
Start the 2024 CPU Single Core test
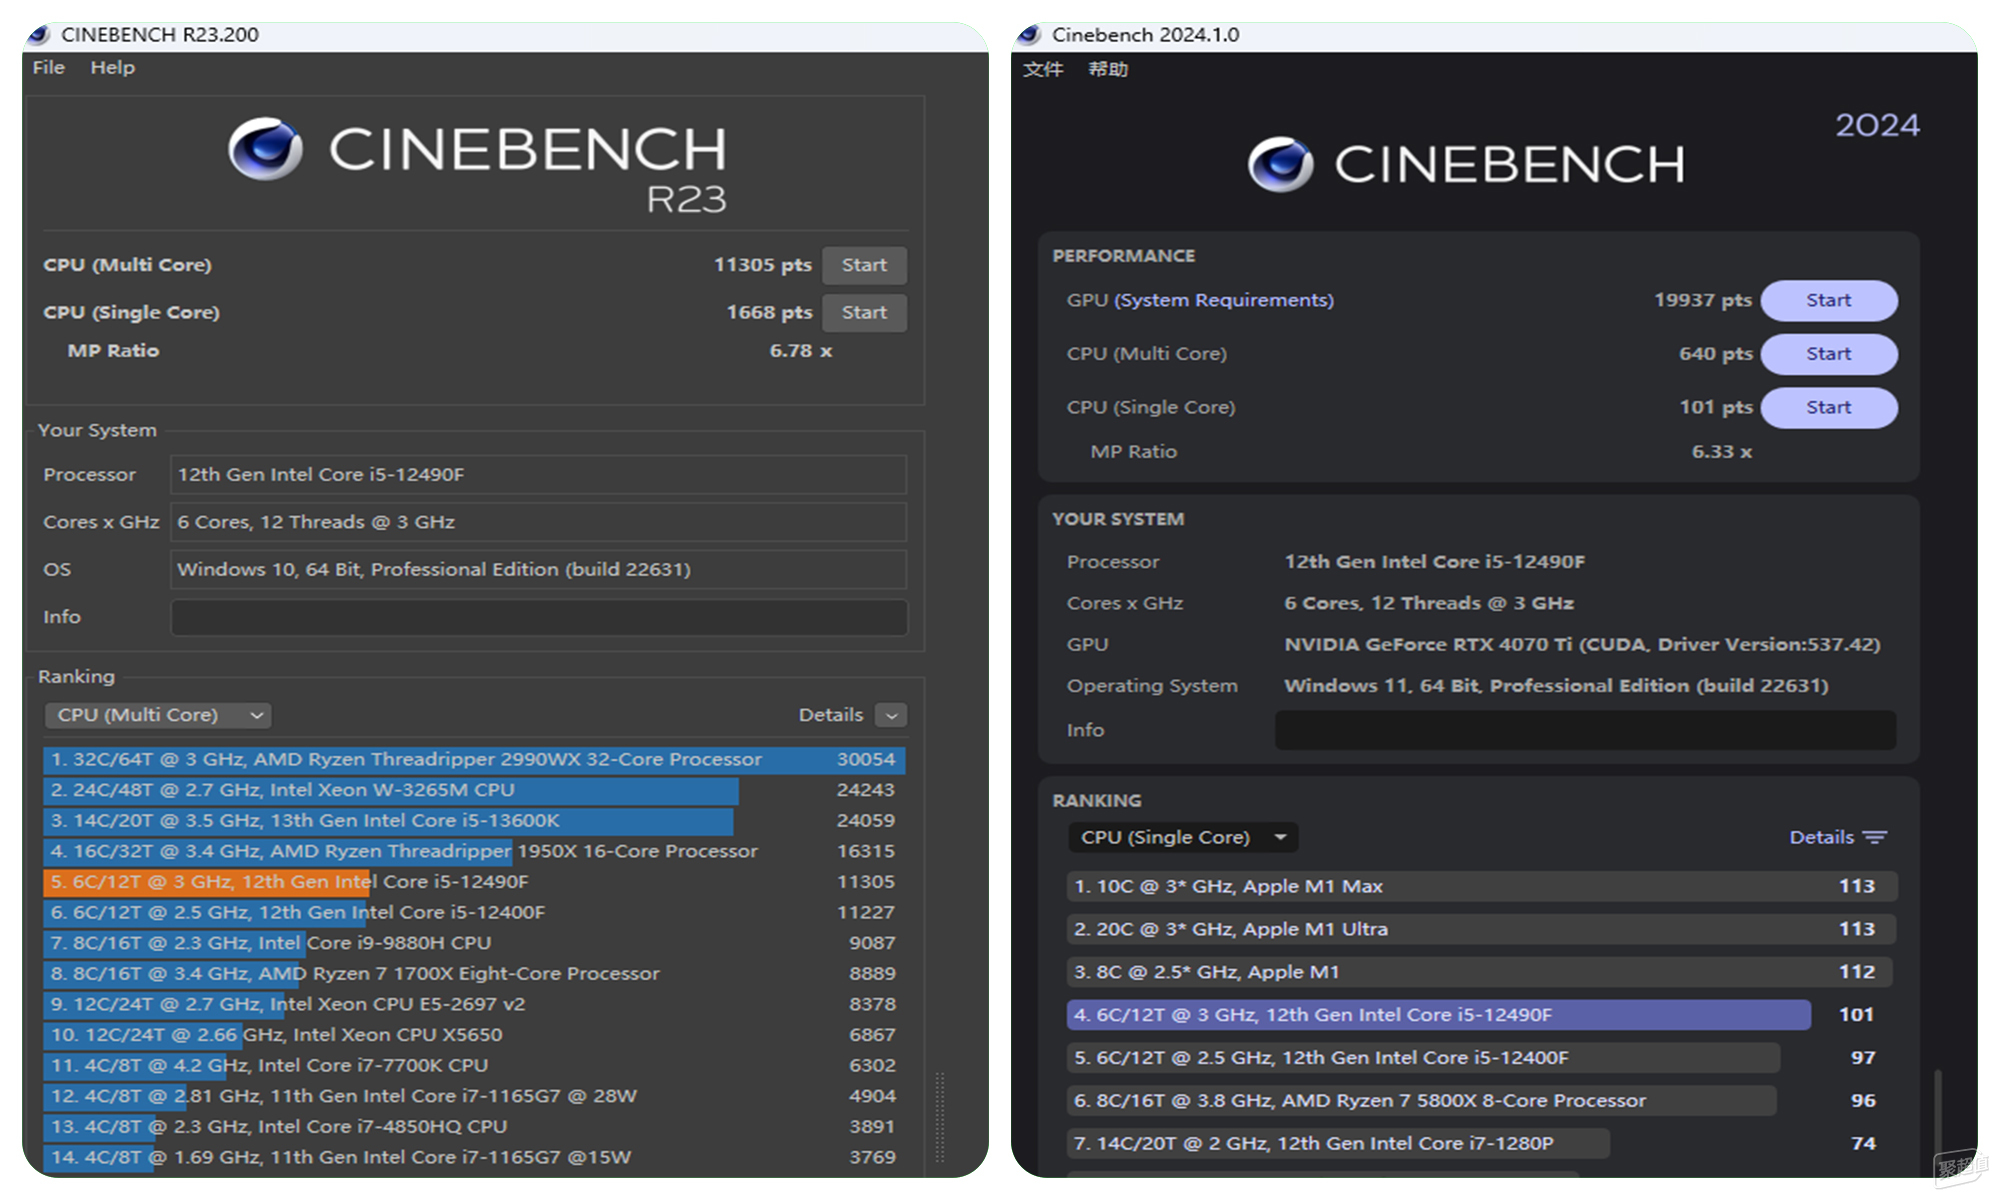click(1829, 407)
